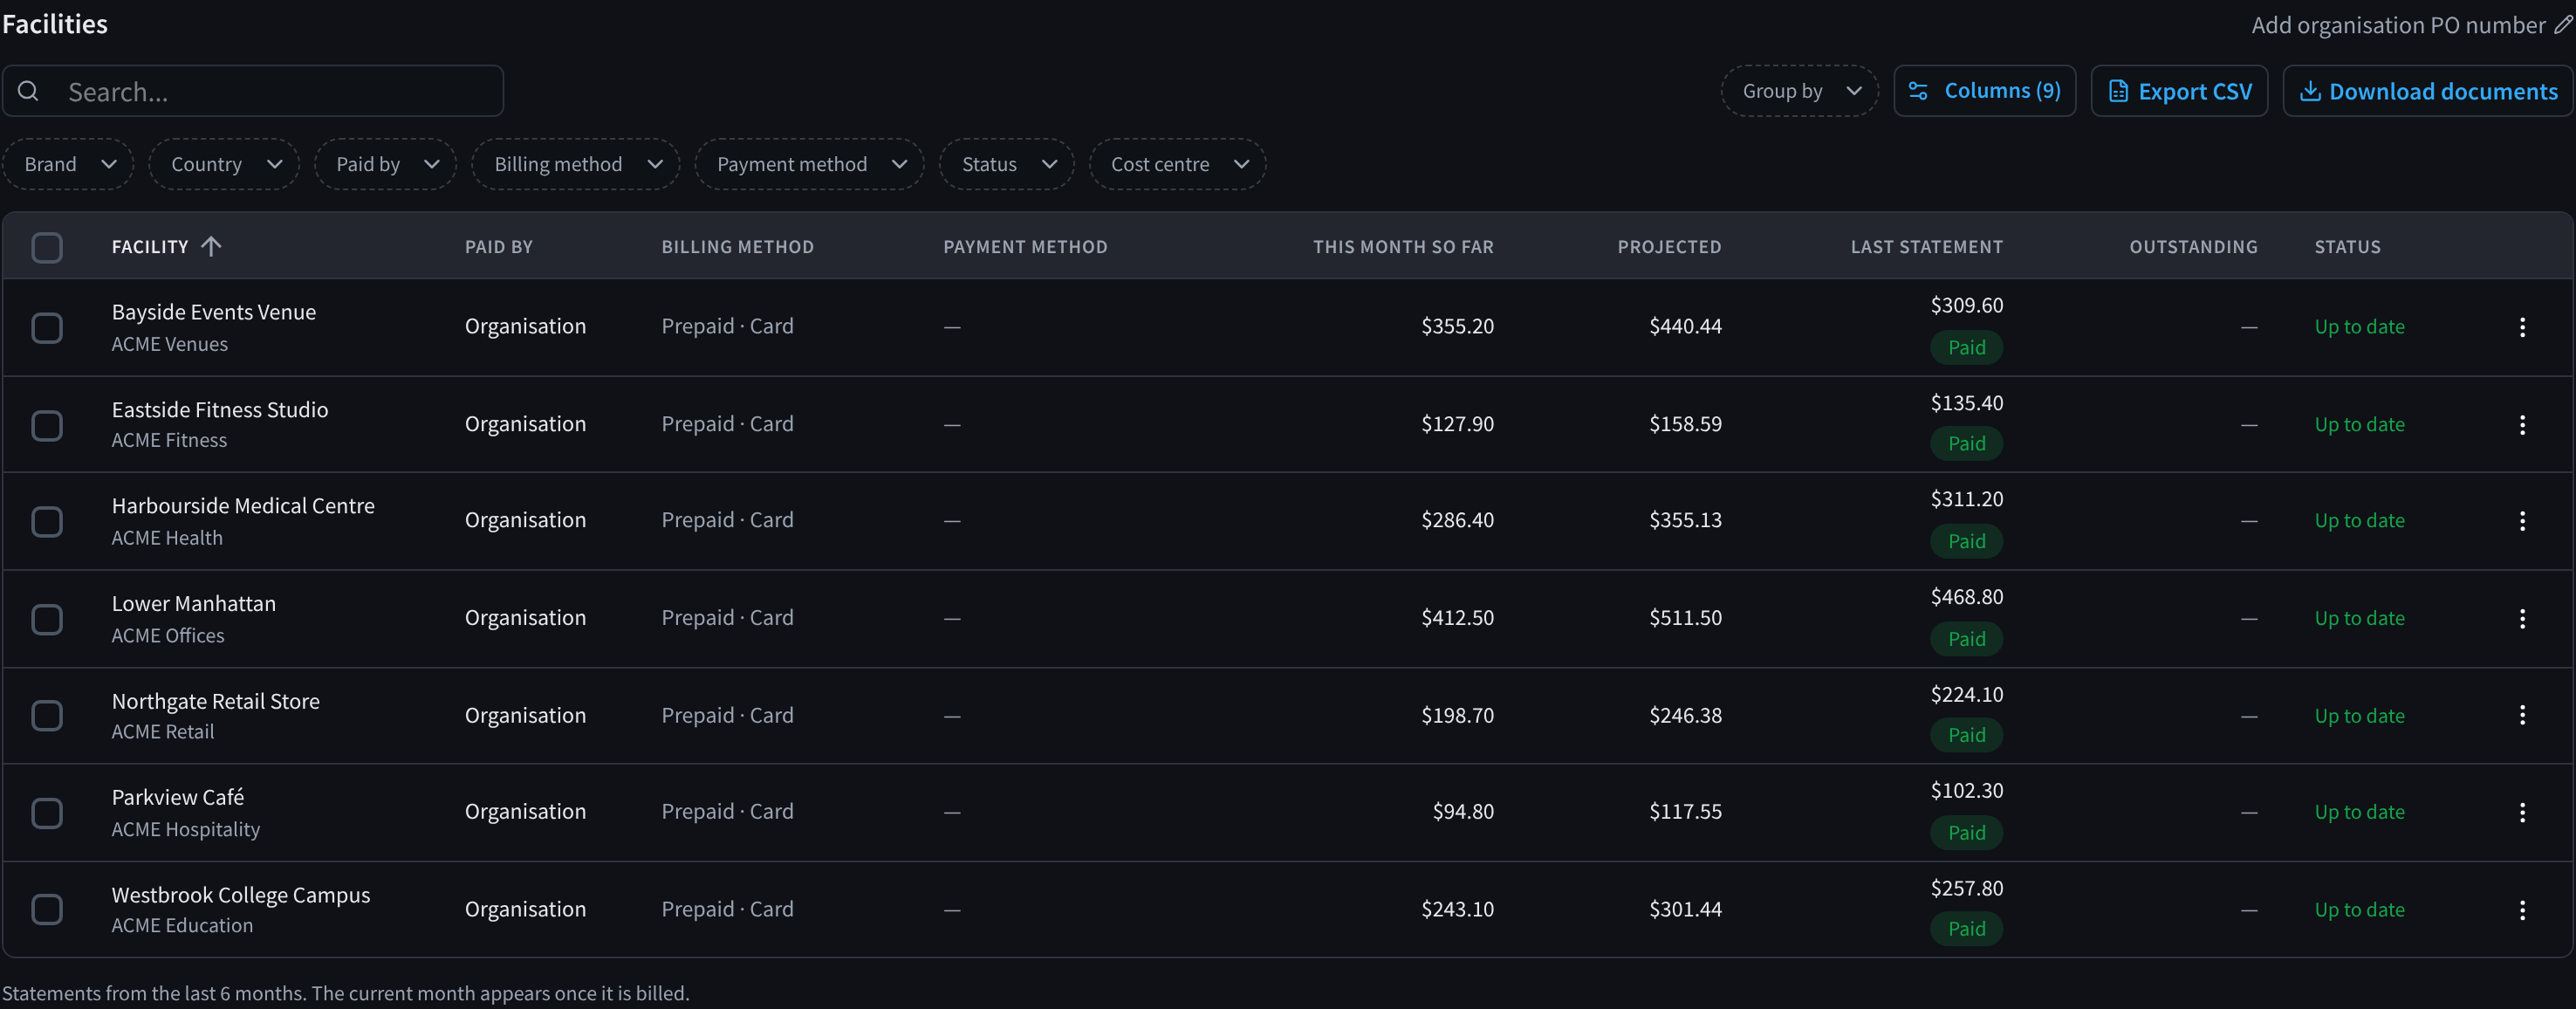Open the Paid by filter dropdown
The image size is (2576, 1009).
coord(385,164)
